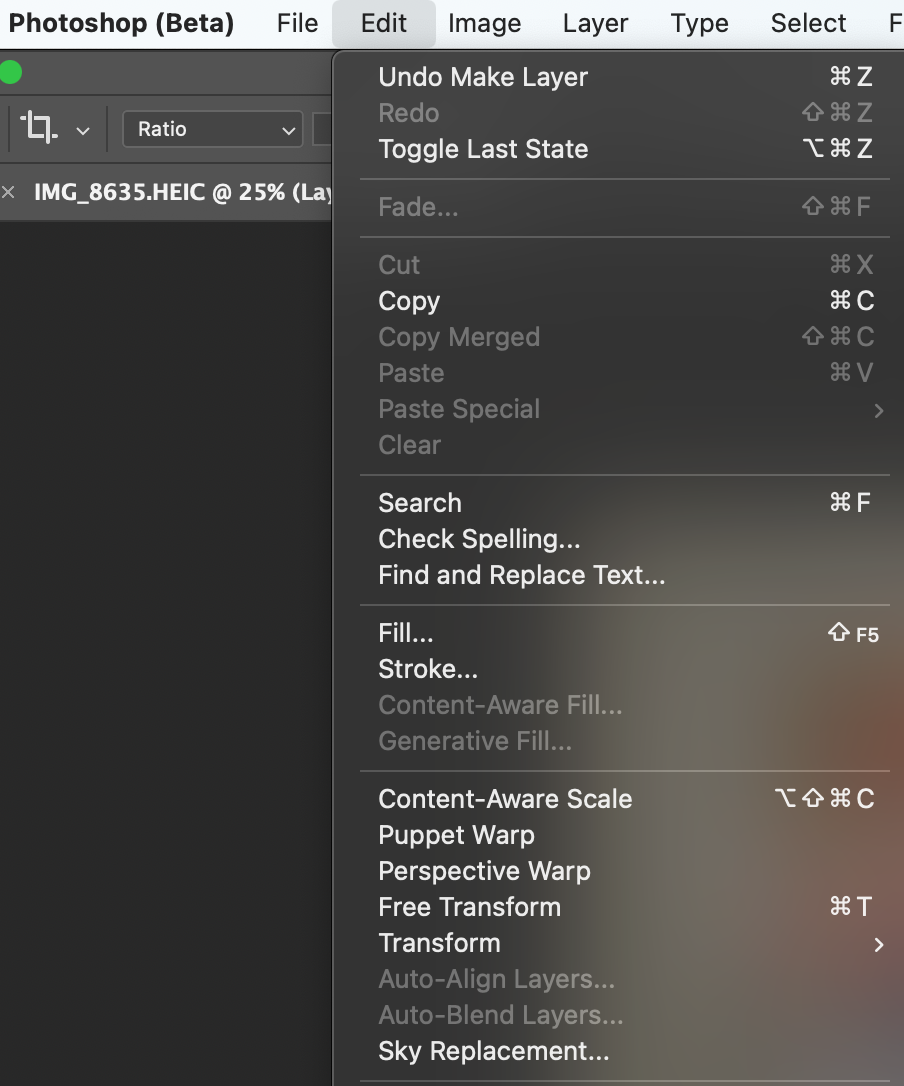Click the green traffic light window button
The width and height of the screenshot is (904, 1086).
pos(10,72)
